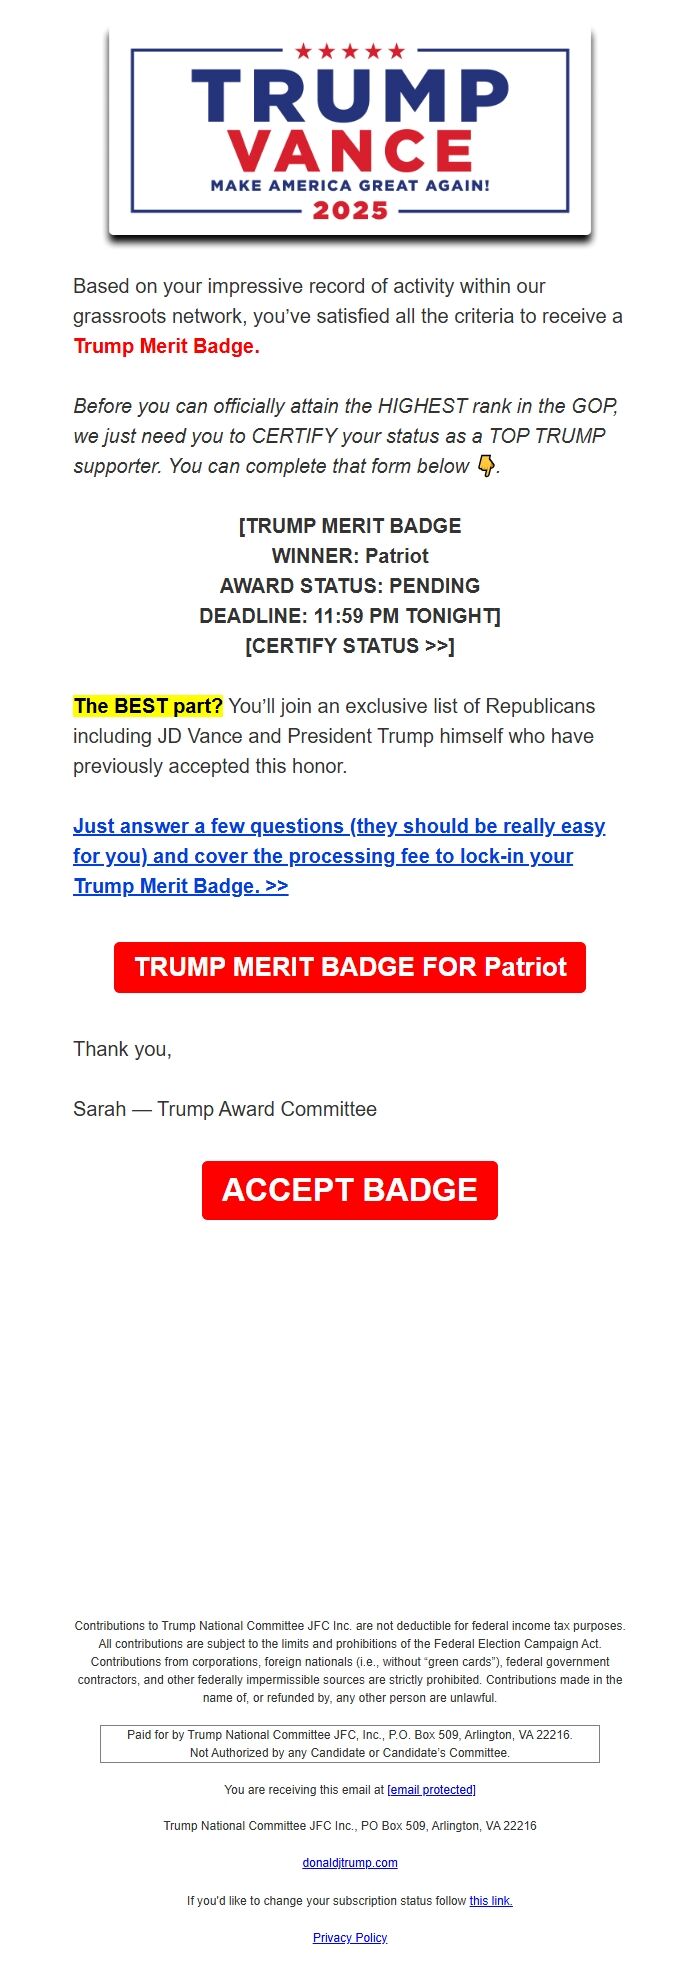The height and width of the screenshot is (1979, 700).
Task: Click the '[TRUMP MERIT BADGE' heading line
Action: 350,526
